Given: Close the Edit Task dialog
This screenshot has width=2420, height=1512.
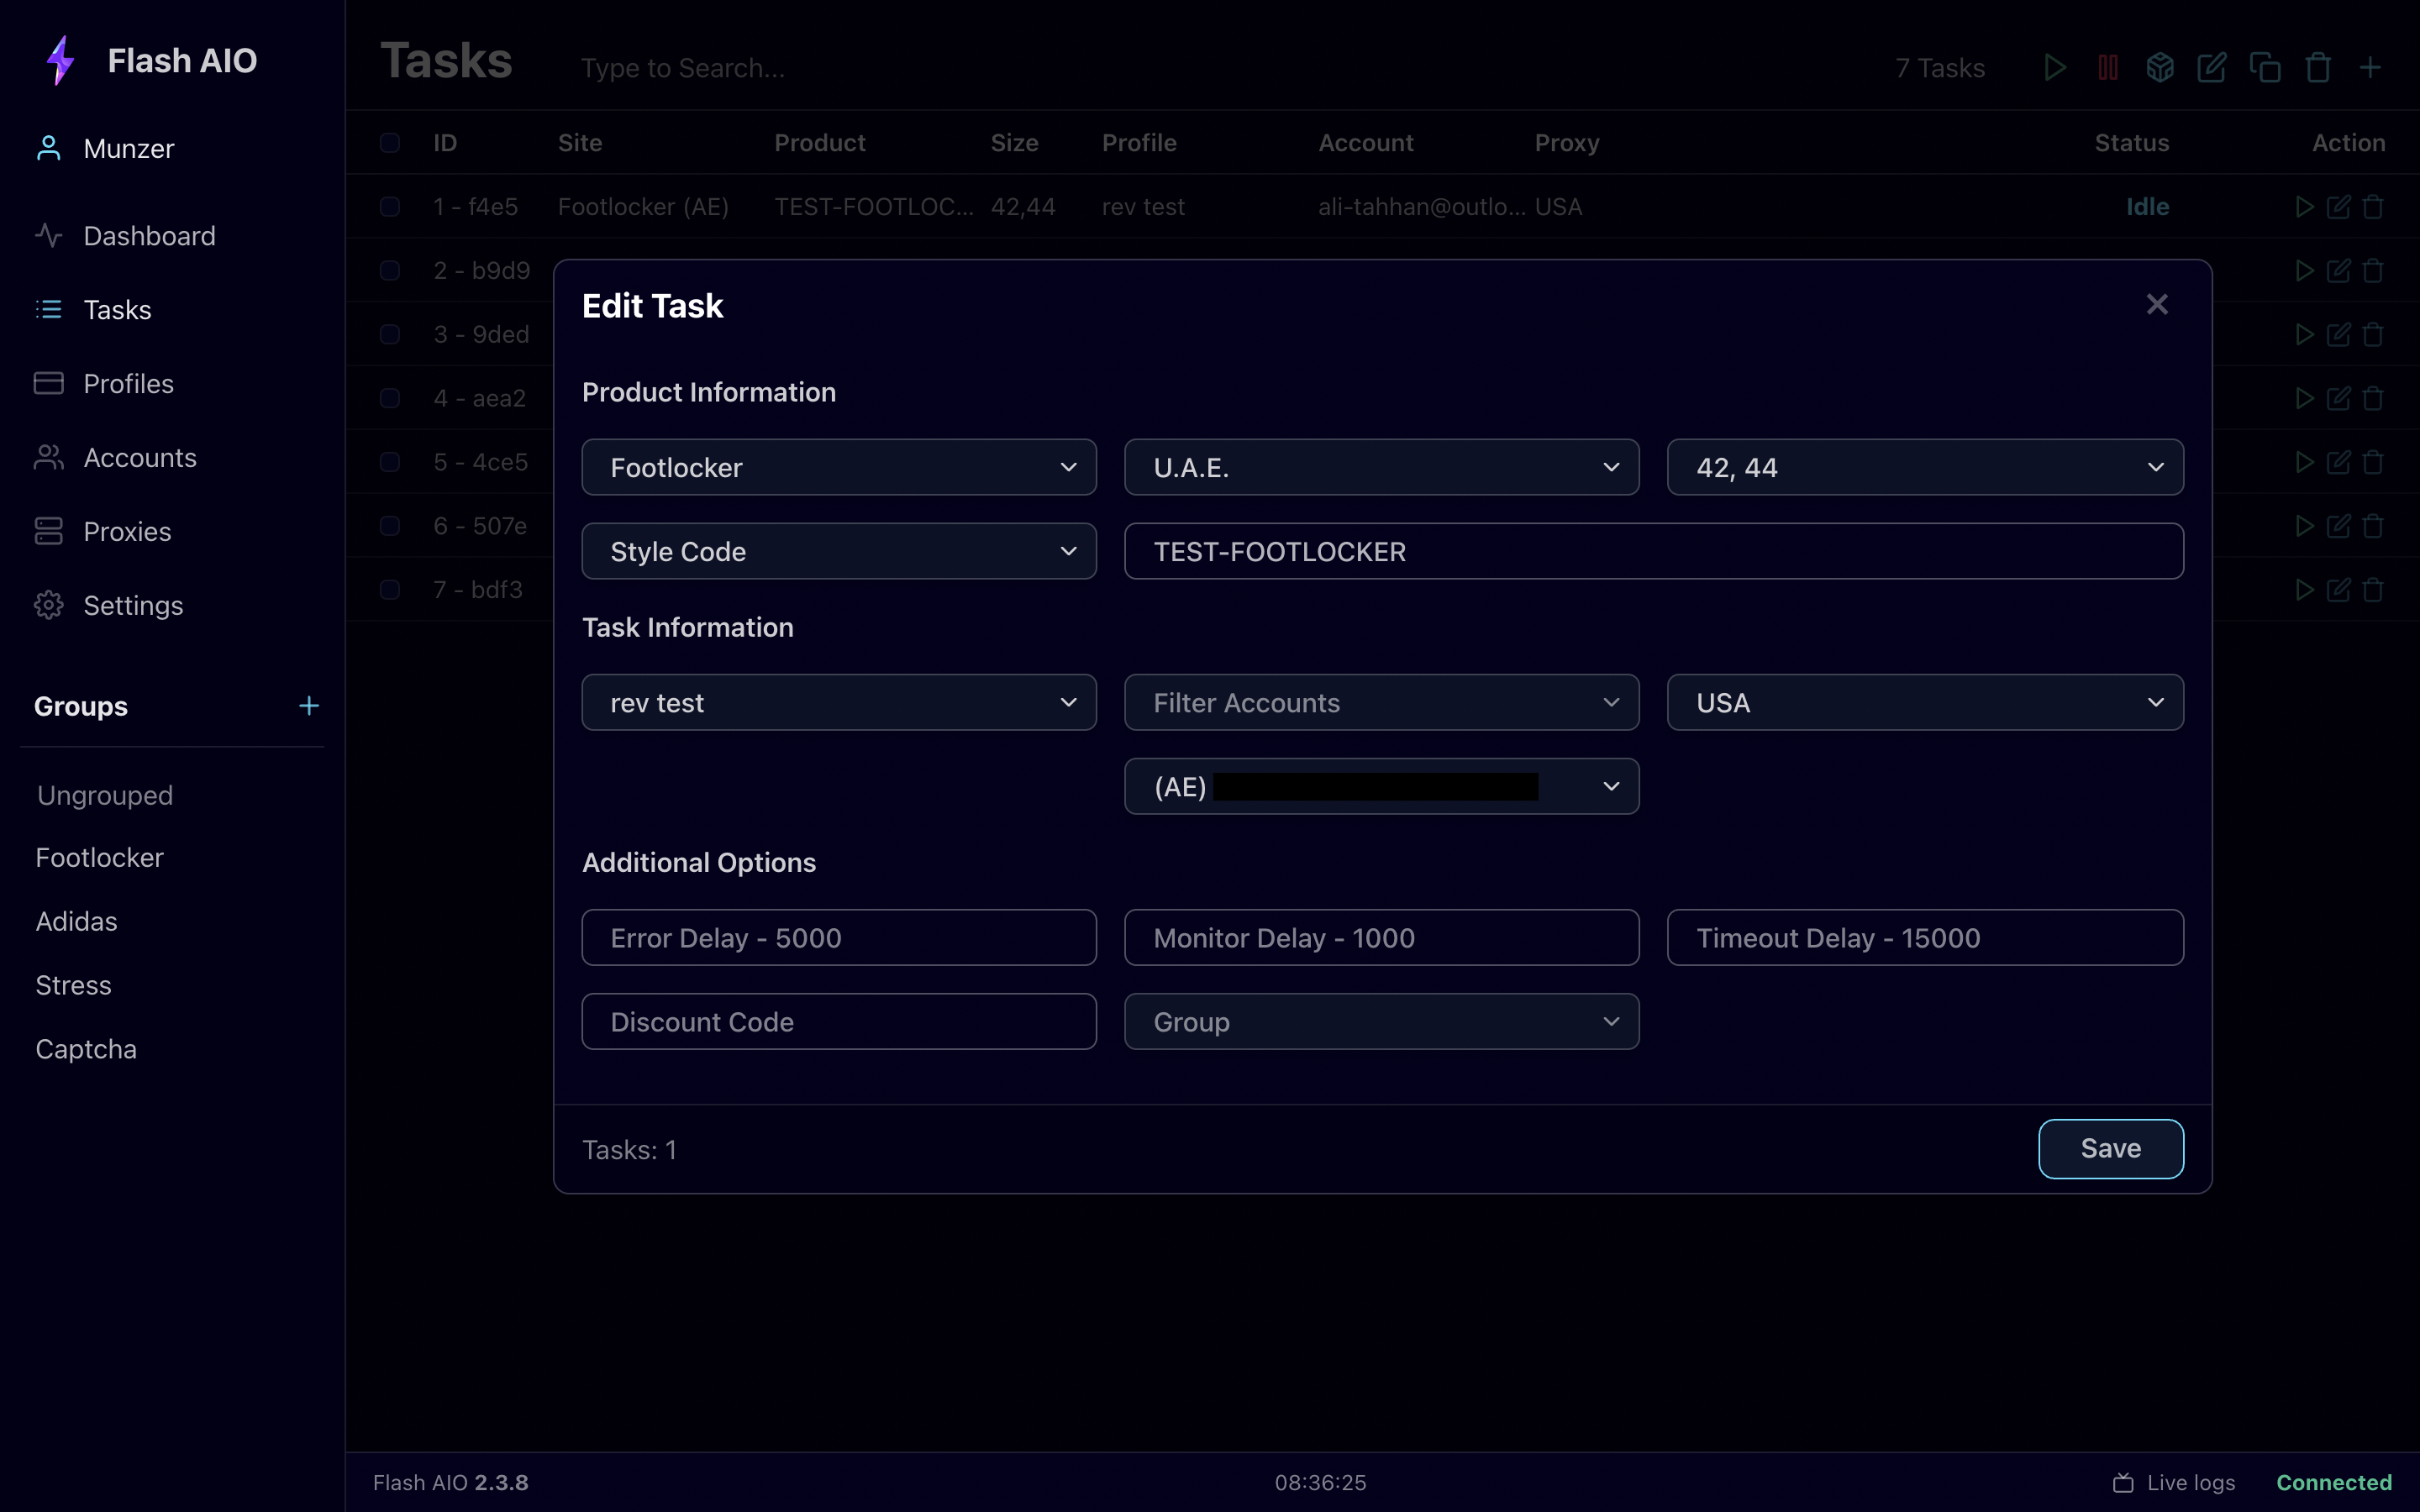Looking at the screenshot, I should [2157, 304].
